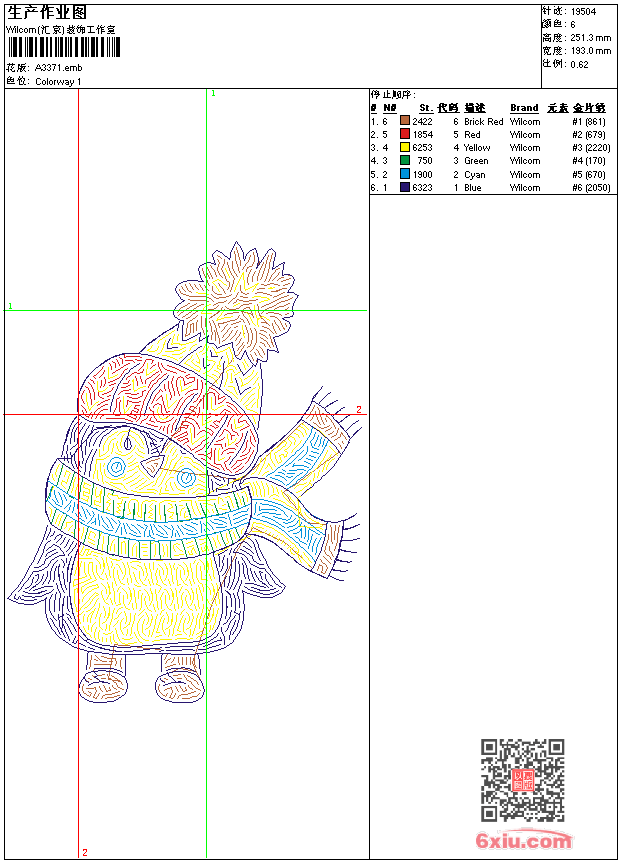
Task: Click the penguin's left eye
Action: pos(117,467)
